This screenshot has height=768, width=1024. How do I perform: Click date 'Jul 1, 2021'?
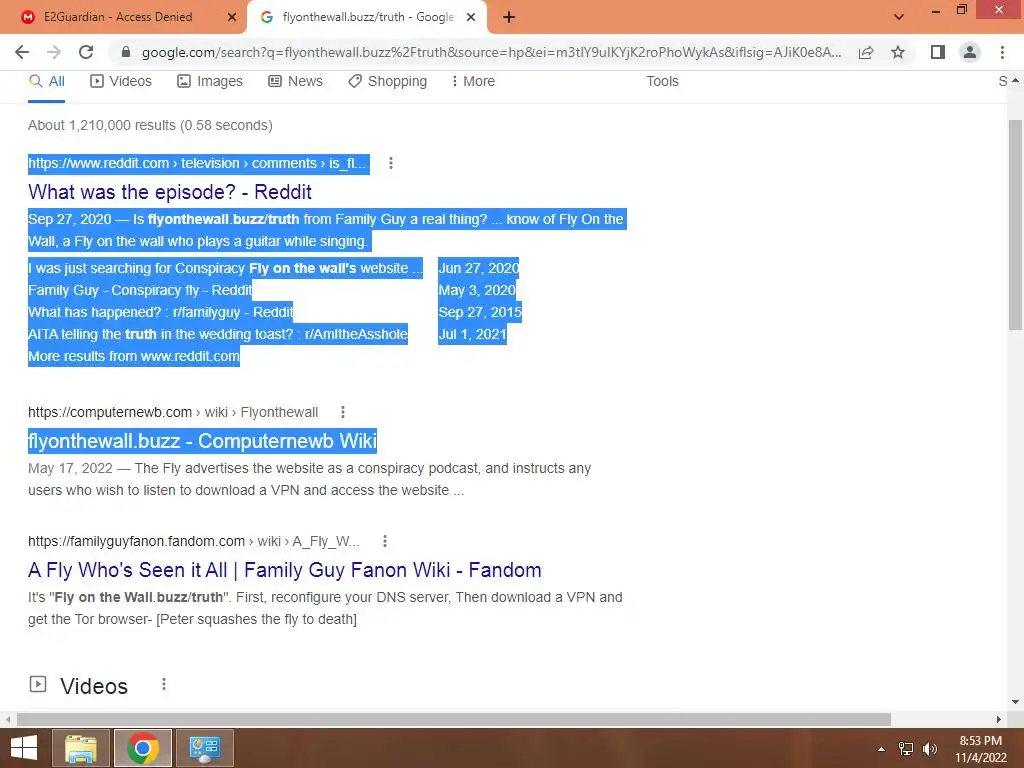[472, 334]
